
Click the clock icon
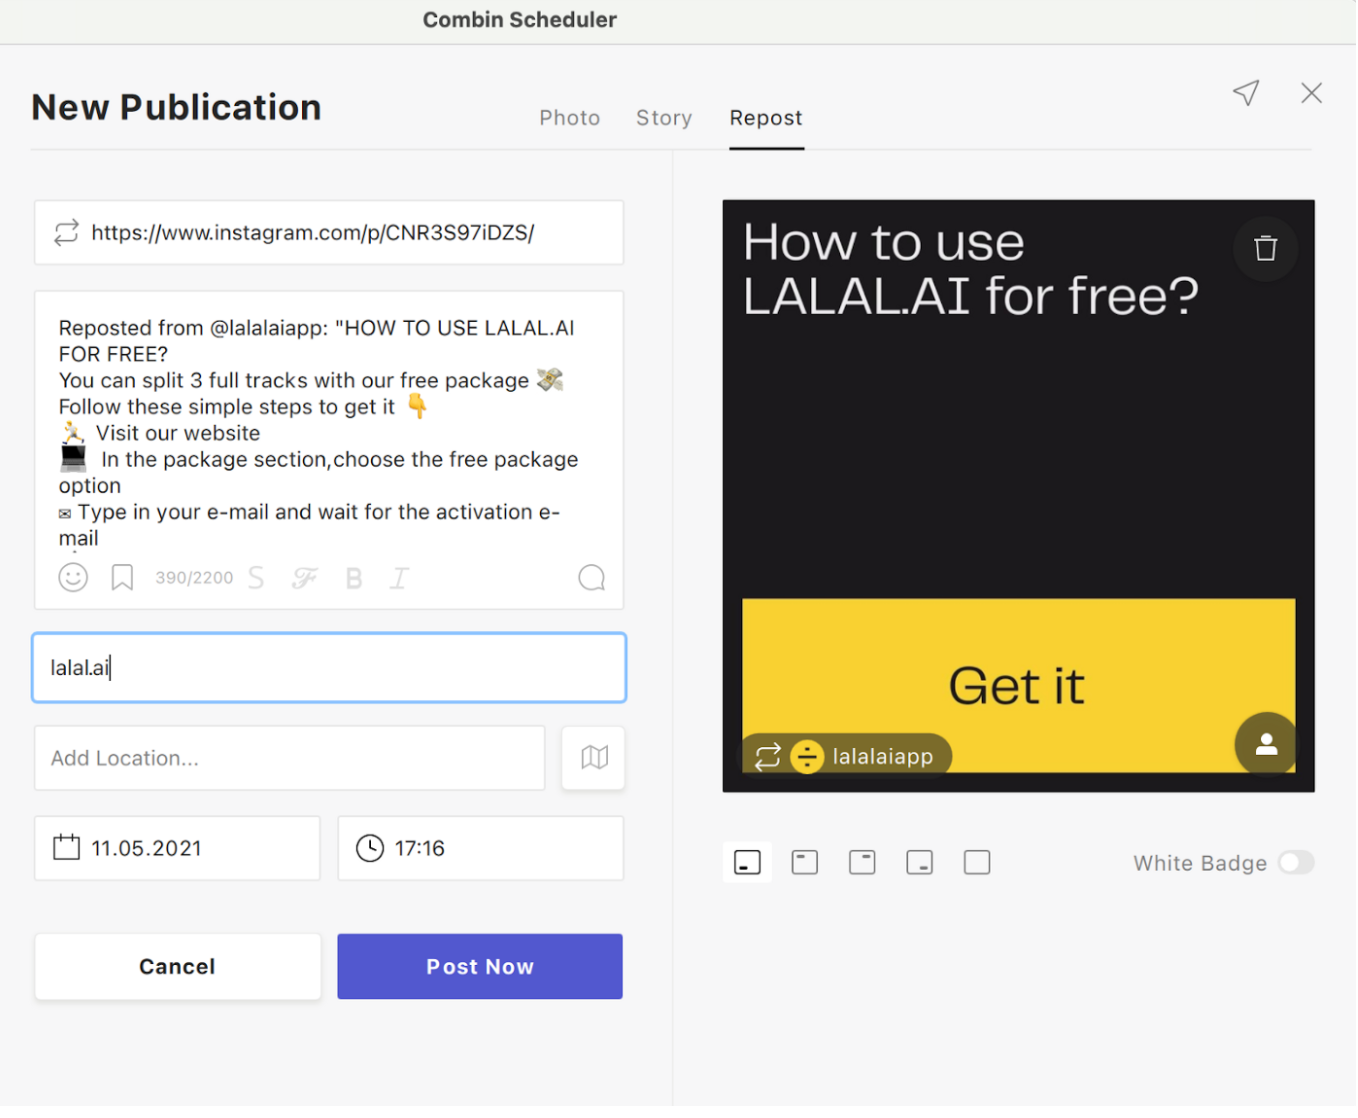point(370,848)
